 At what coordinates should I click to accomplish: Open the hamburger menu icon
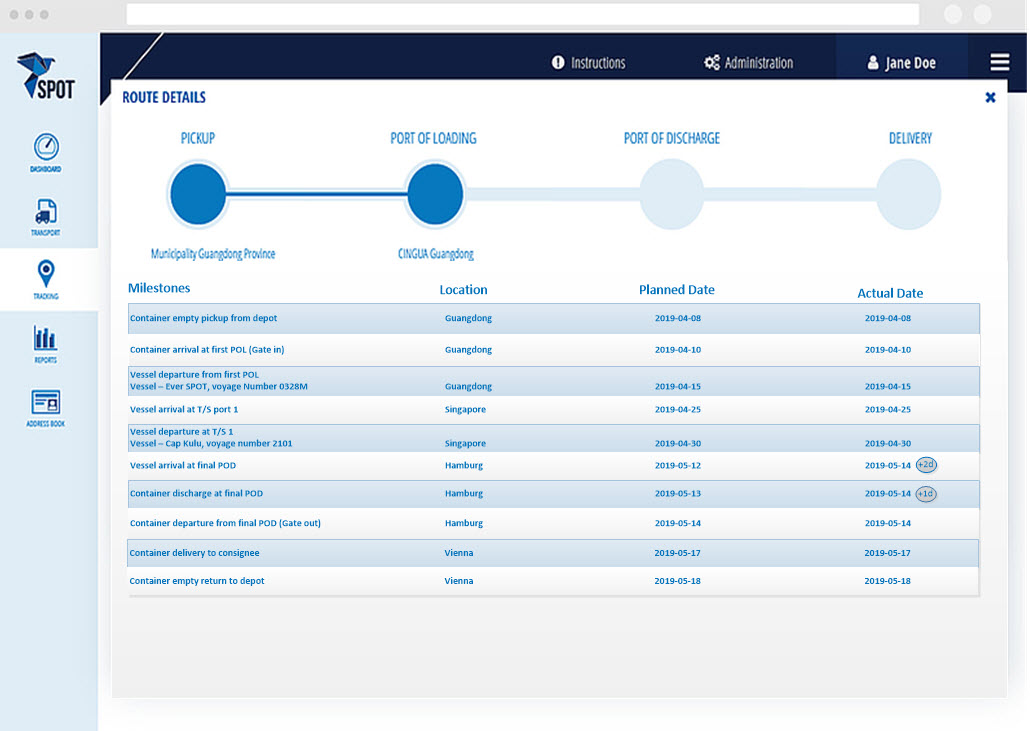click(999, 62)
